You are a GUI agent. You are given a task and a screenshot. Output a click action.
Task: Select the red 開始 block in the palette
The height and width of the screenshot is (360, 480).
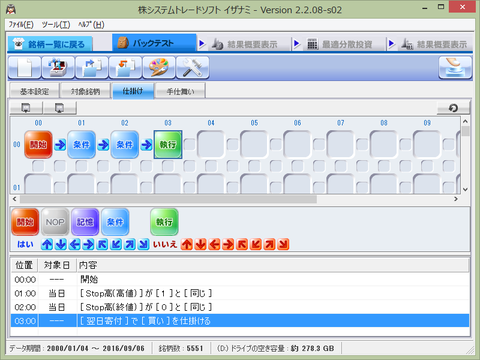[x=25, y=222]
